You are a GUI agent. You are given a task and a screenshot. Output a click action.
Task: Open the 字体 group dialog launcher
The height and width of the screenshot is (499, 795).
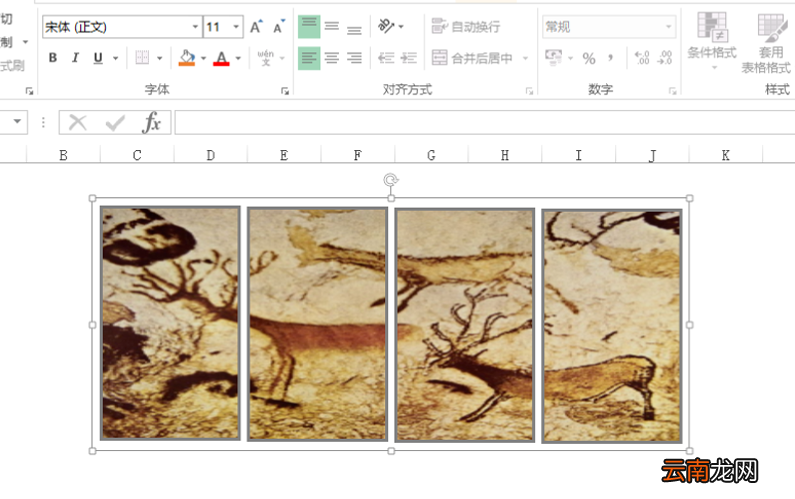[x=285, y=91]
